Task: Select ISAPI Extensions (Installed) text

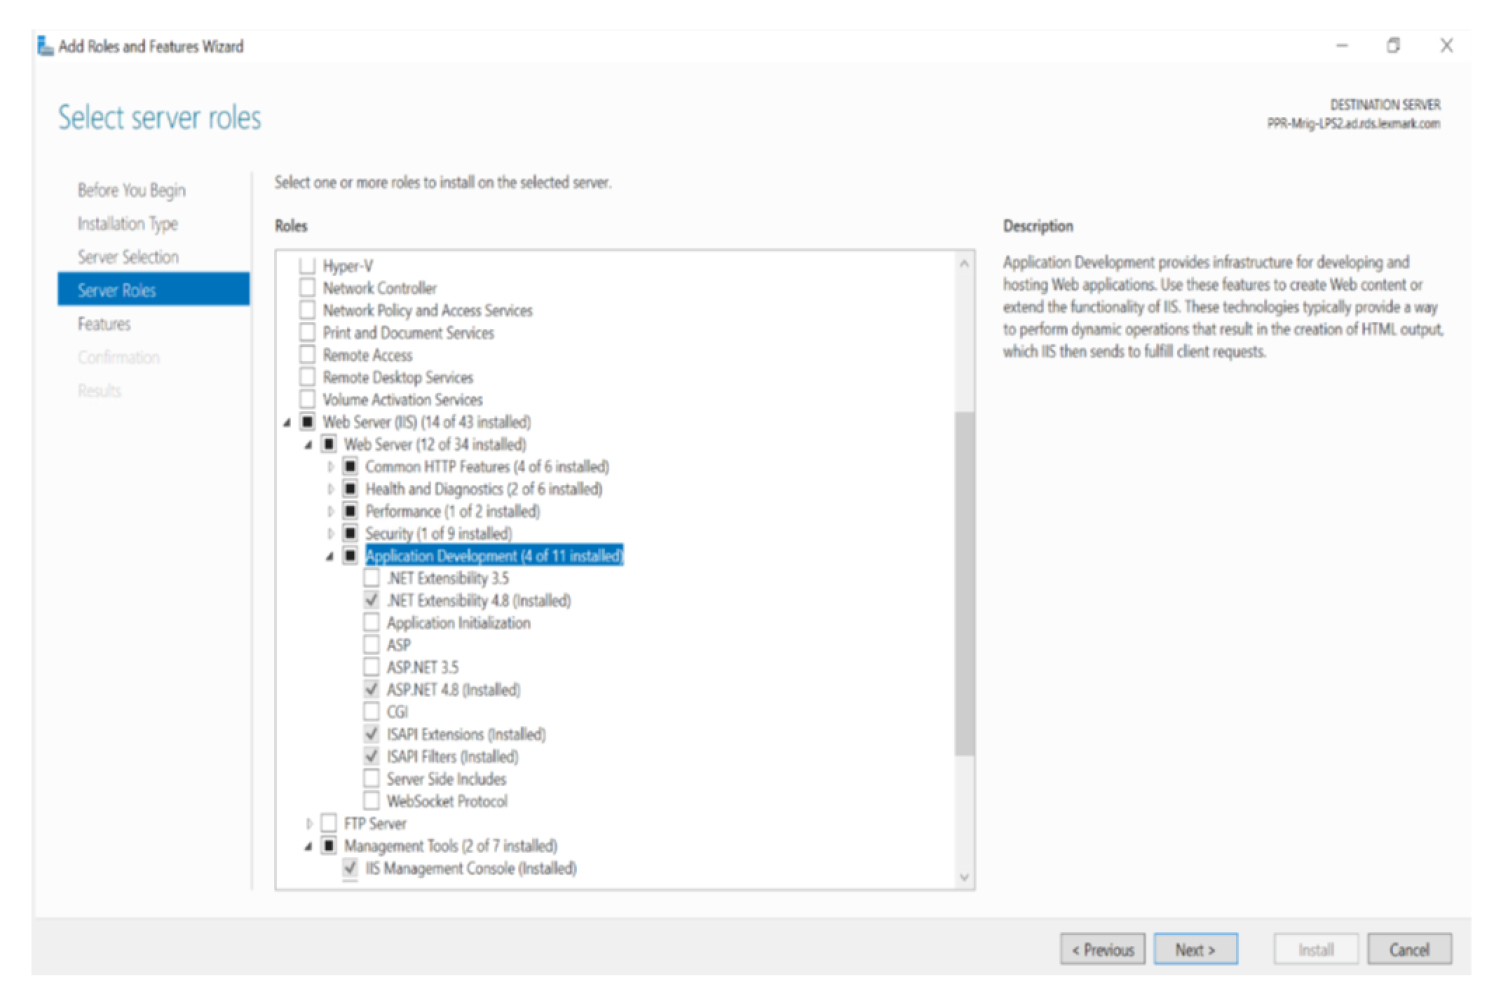Action: coord(466,734)
